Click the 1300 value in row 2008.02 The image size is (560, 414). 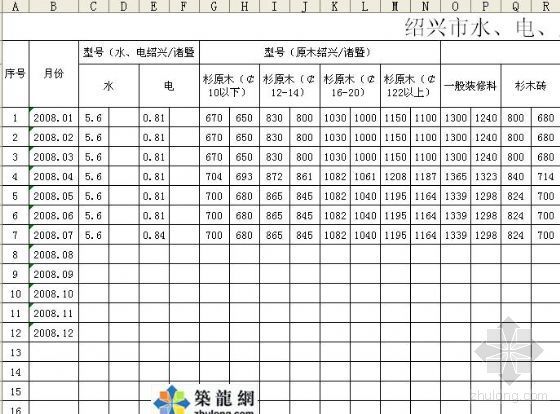click(x=456, y=137)
